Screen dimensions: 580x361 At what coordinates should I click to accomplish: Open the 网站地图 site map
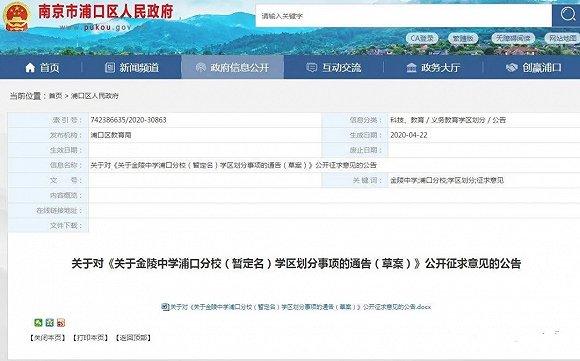click(562, 38)
